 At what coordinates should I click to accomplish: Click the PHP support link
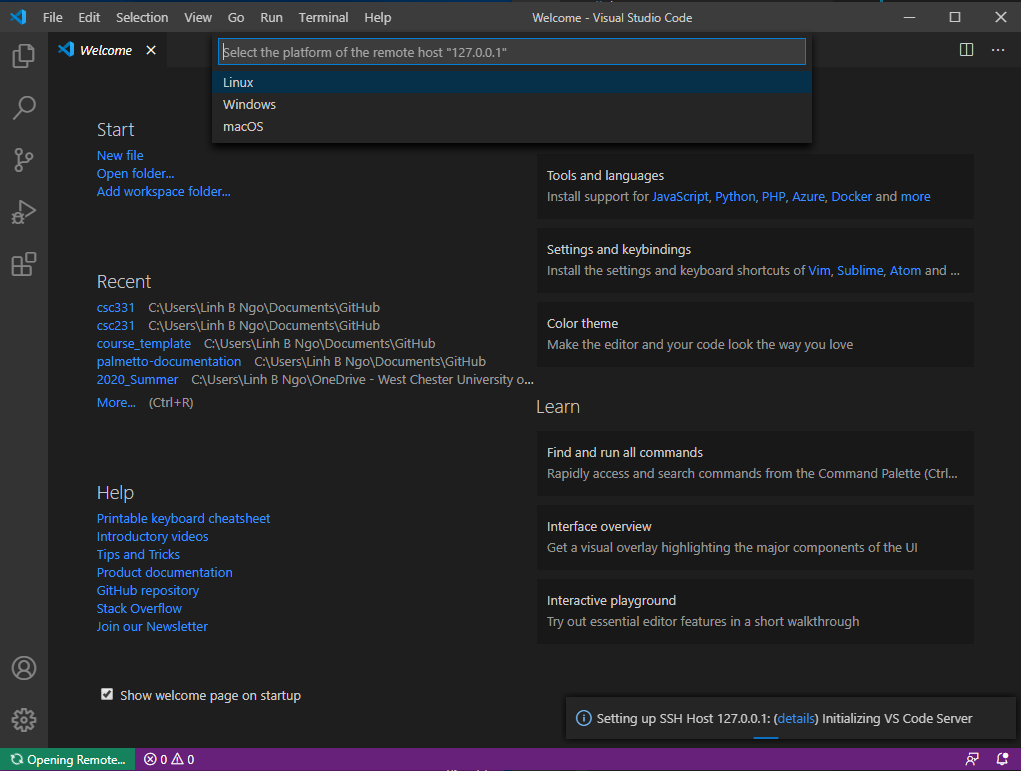click(x=774, y=197)
